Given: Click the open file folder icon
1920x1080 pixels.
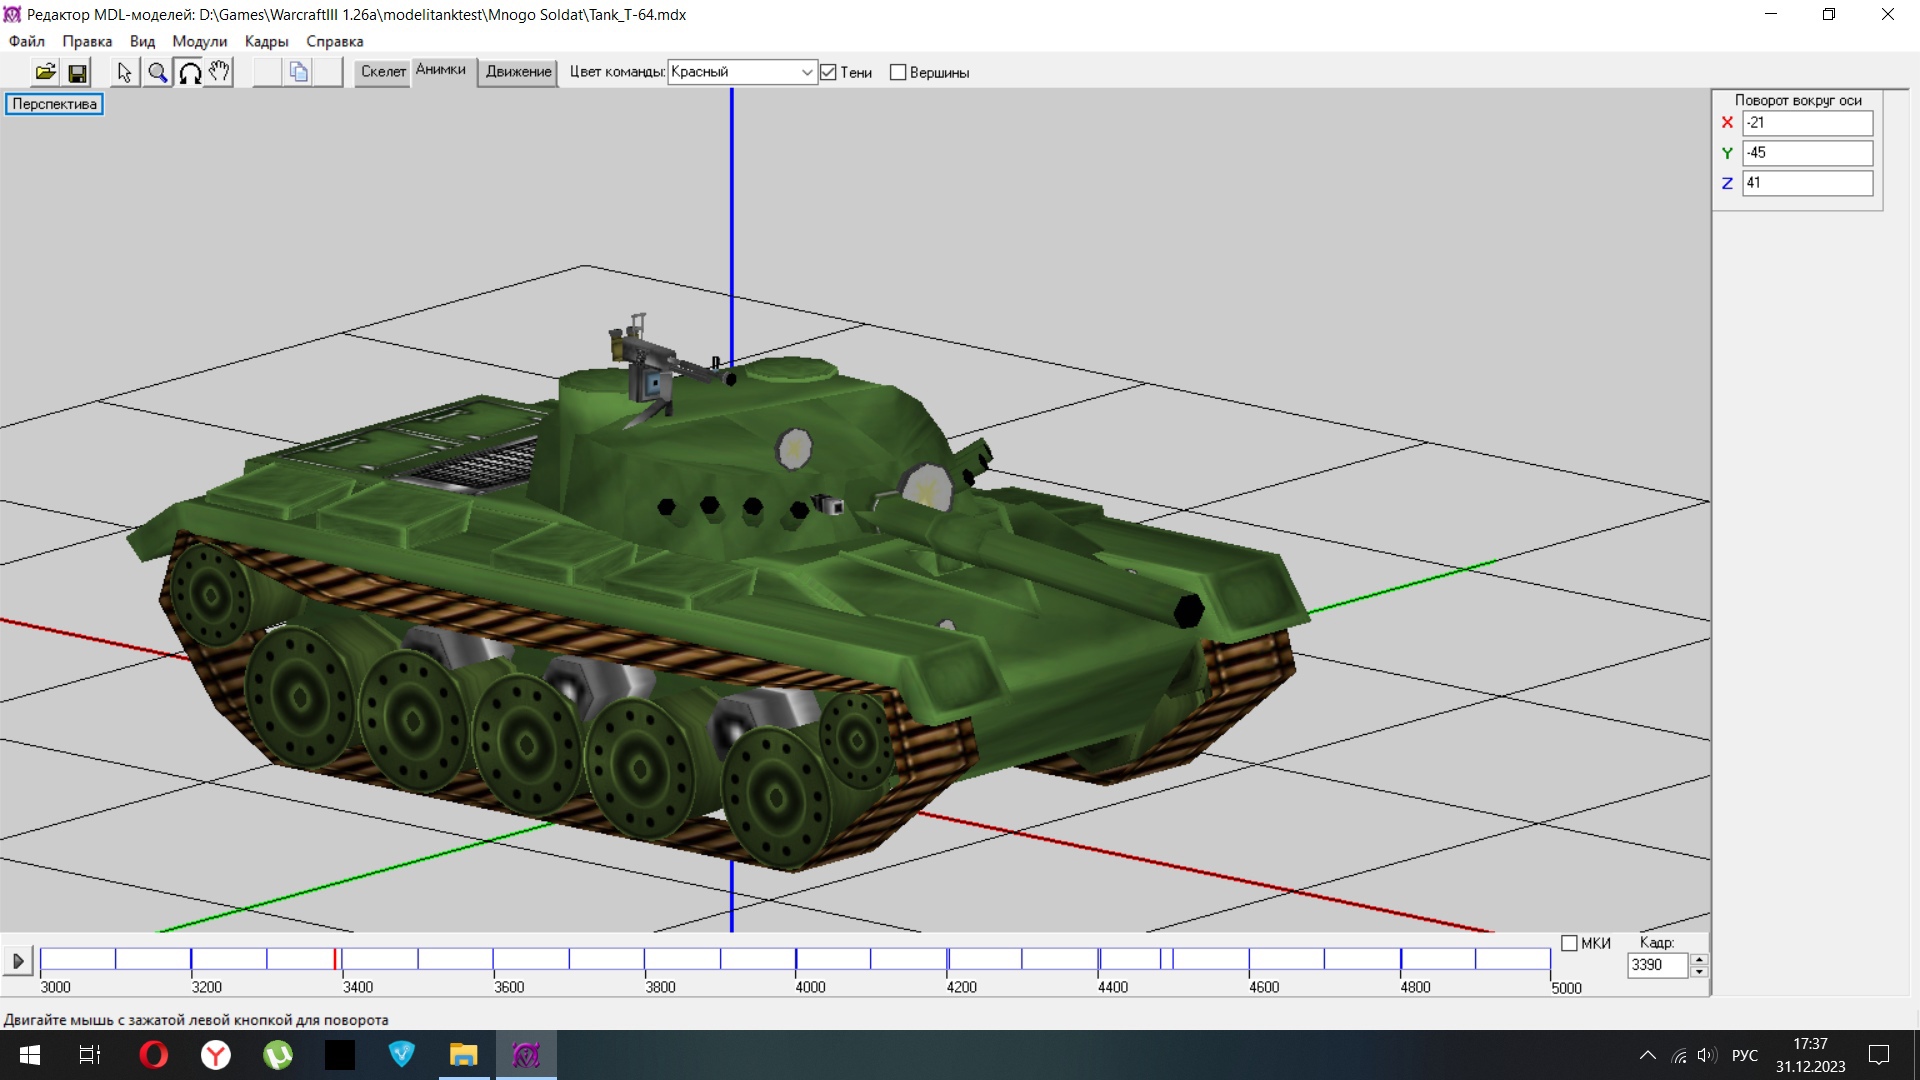Looking at the screenshot, I should [45, 72].
